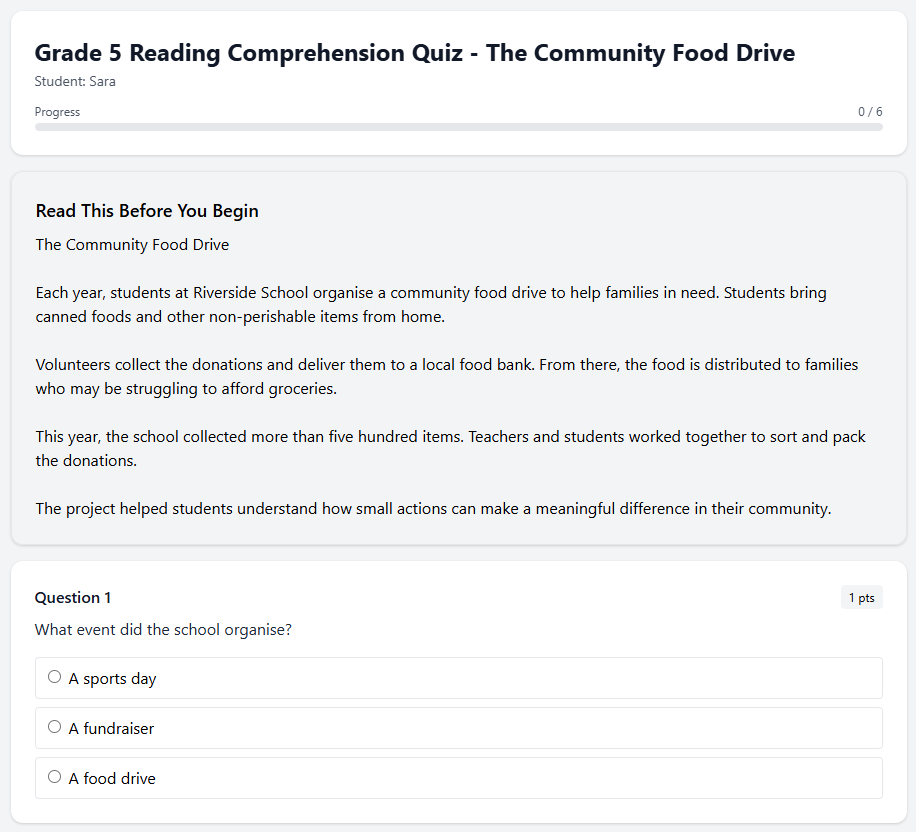Screen dimensions: 916x832
Task: Click the "Read This Before You Begin" heading
Action: 146,211
